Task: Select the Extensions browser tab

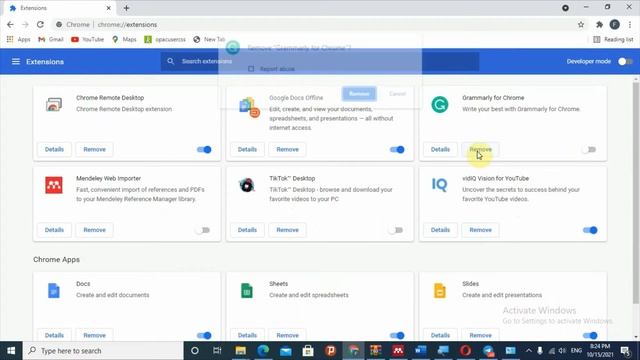Action: (59, 8)
